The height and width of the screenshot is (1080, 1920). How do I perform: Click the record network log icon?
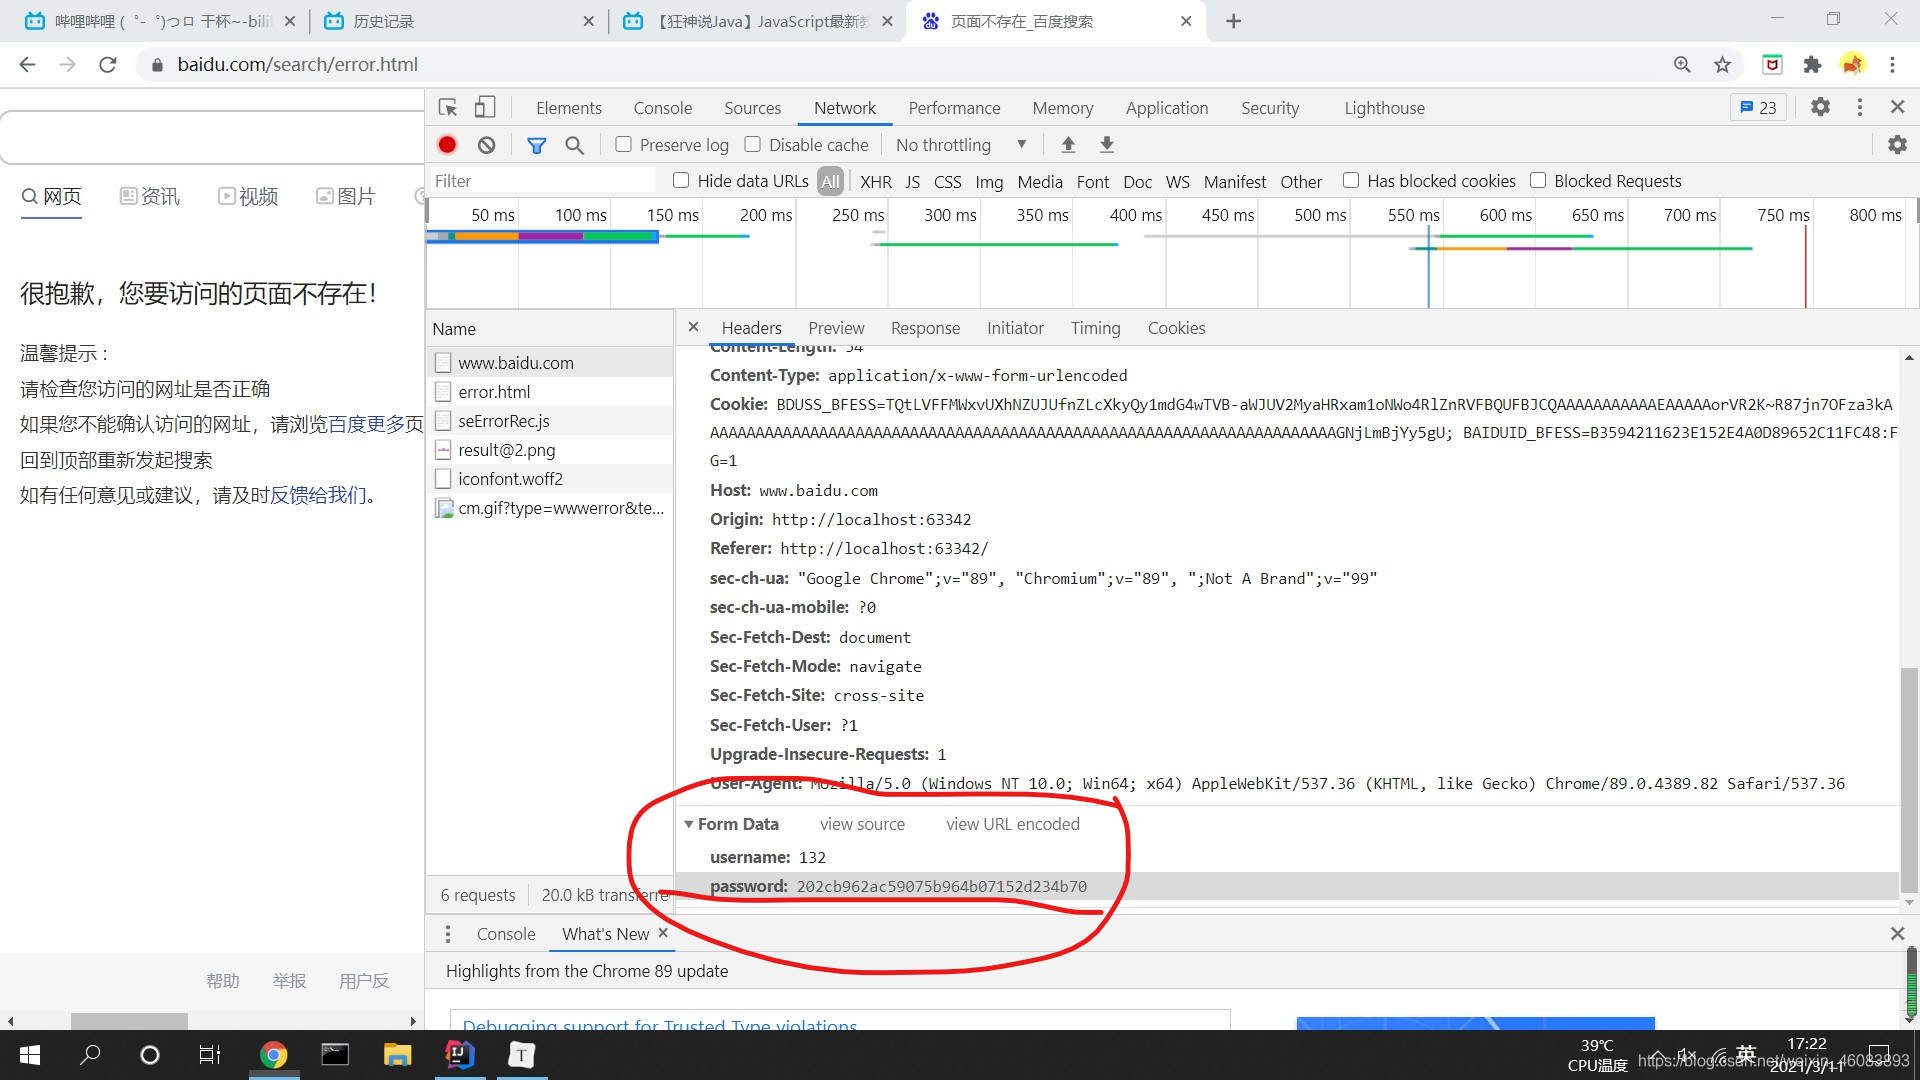(447, 144)
